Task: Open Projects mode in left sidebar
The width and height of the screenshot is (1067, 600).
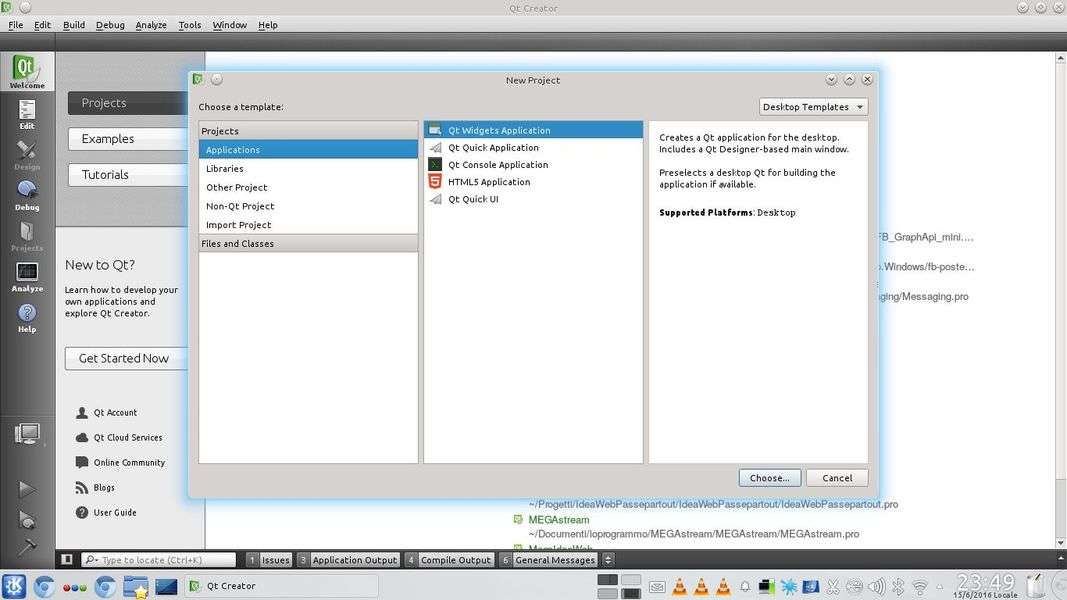Action: pyautogui.click(x=27, y=237)
